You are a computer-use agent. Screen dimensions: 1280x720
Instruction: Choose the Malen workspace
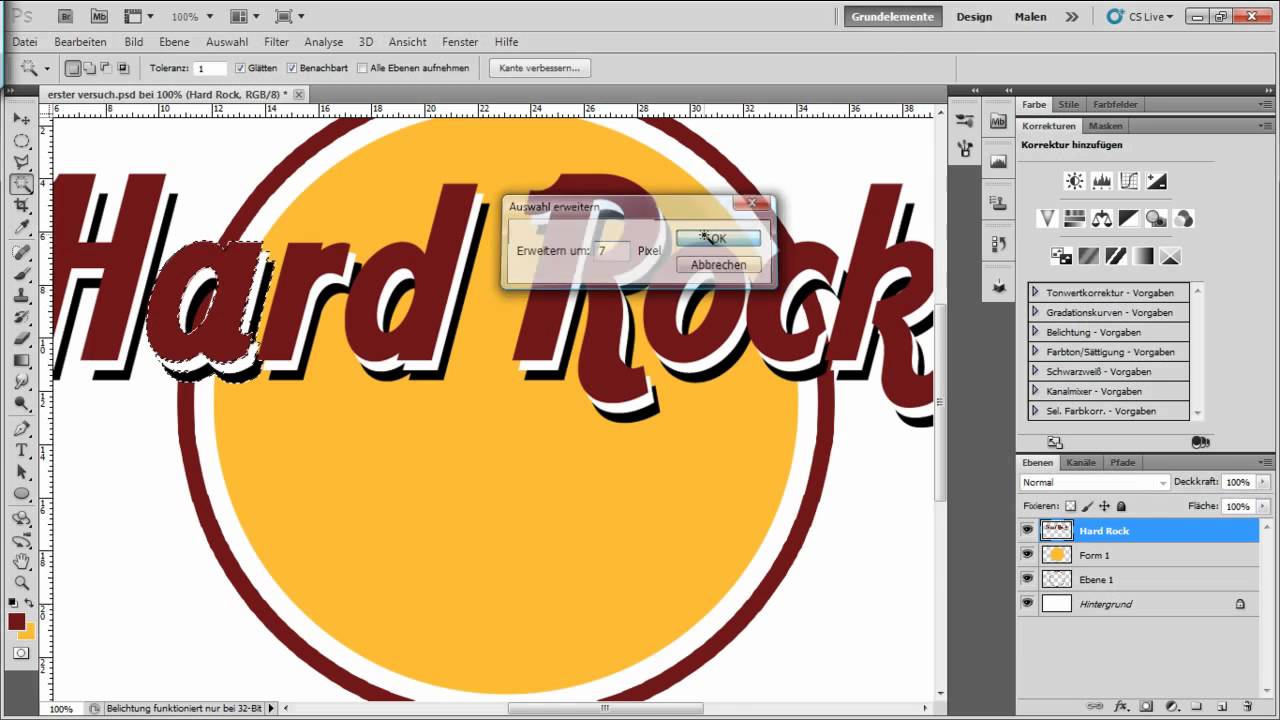click(x=1031, y=16)
